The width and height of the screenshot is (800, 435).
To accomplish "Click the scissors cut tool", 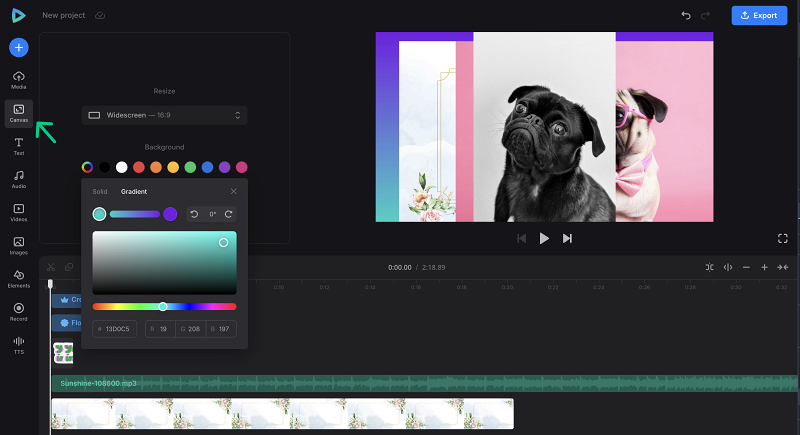I will pos(51,267).
